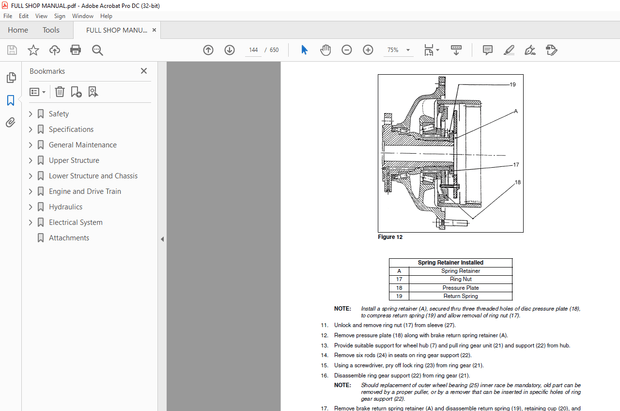Image resolution: width=620 pixels, height=411 pixels.
Task: Expand the Engine and Drive Train bookmark
Action: pyautogui.click(x=30, y=191)
